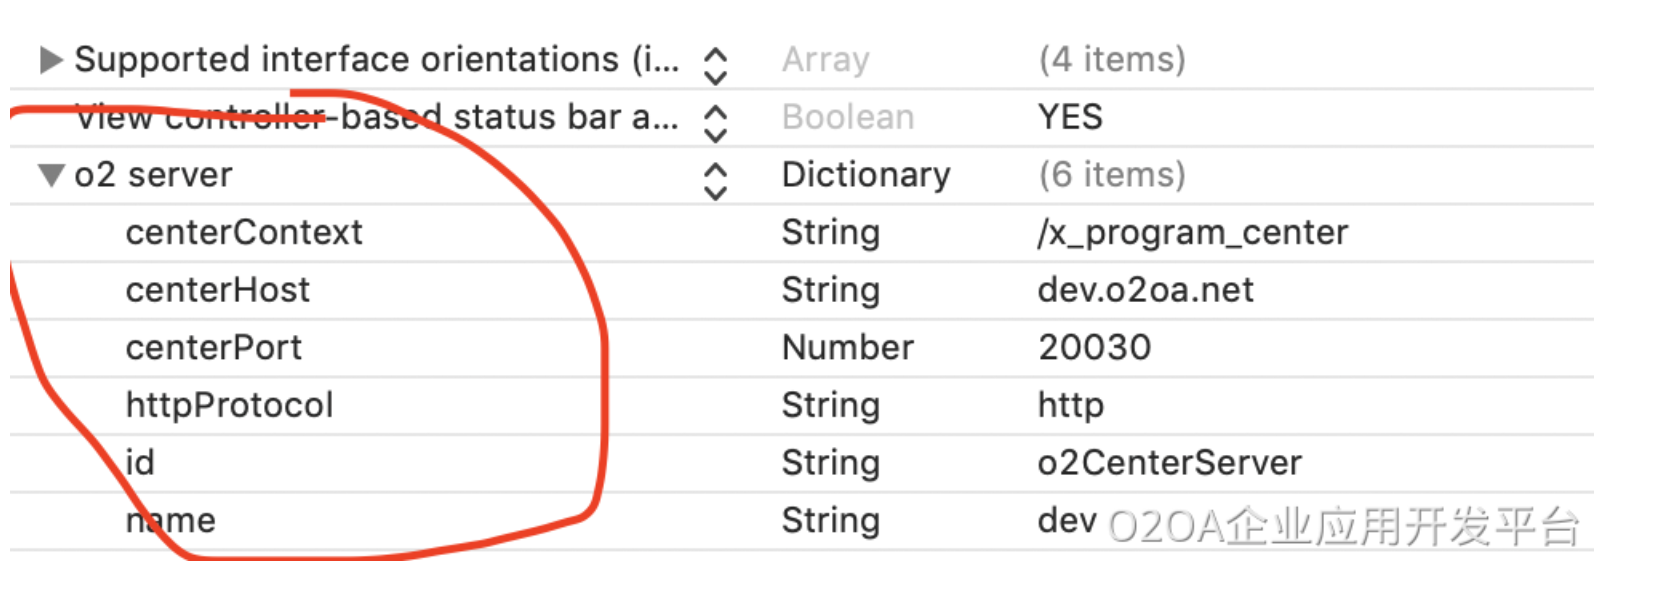This screenshot has height=592, width=1668.
Task: Select the id key row
Action: click(141, 463)
